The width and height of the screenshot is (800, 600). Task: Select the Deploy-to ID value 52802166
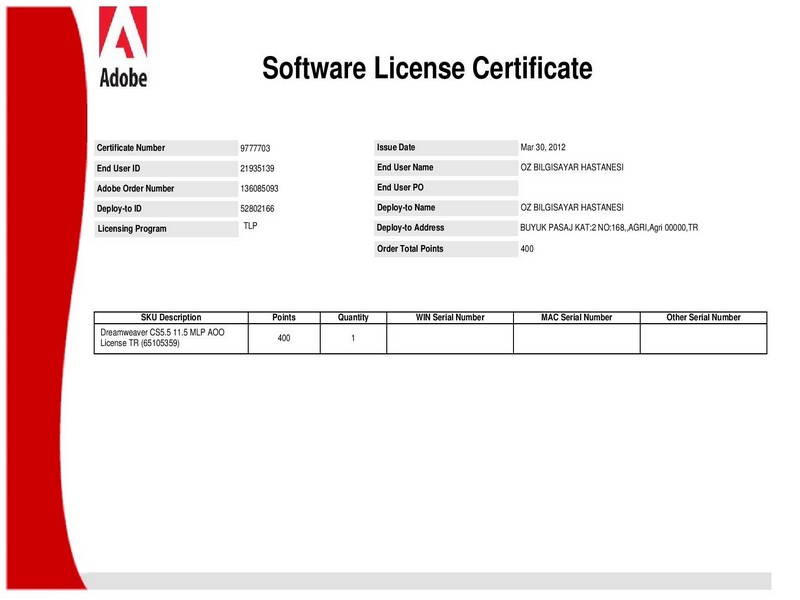click(257, 208)
